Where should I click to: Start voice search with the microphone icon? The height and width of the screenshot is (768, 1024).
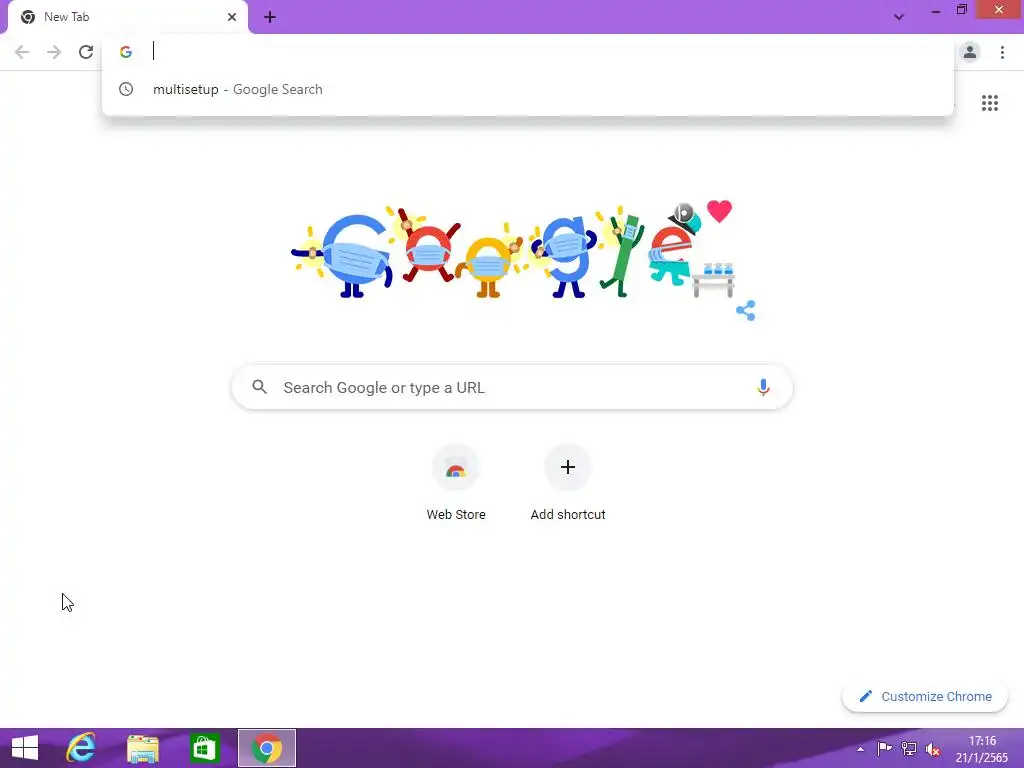coord(763,387)
